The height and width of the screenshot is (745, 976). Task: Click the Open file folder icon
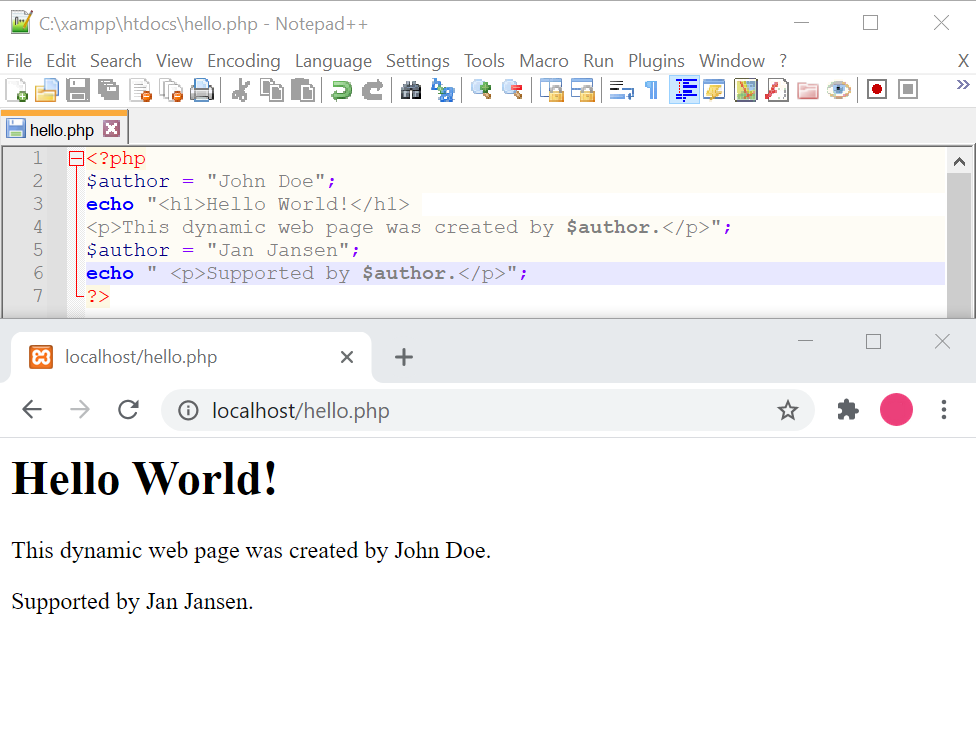click(47, 90)
